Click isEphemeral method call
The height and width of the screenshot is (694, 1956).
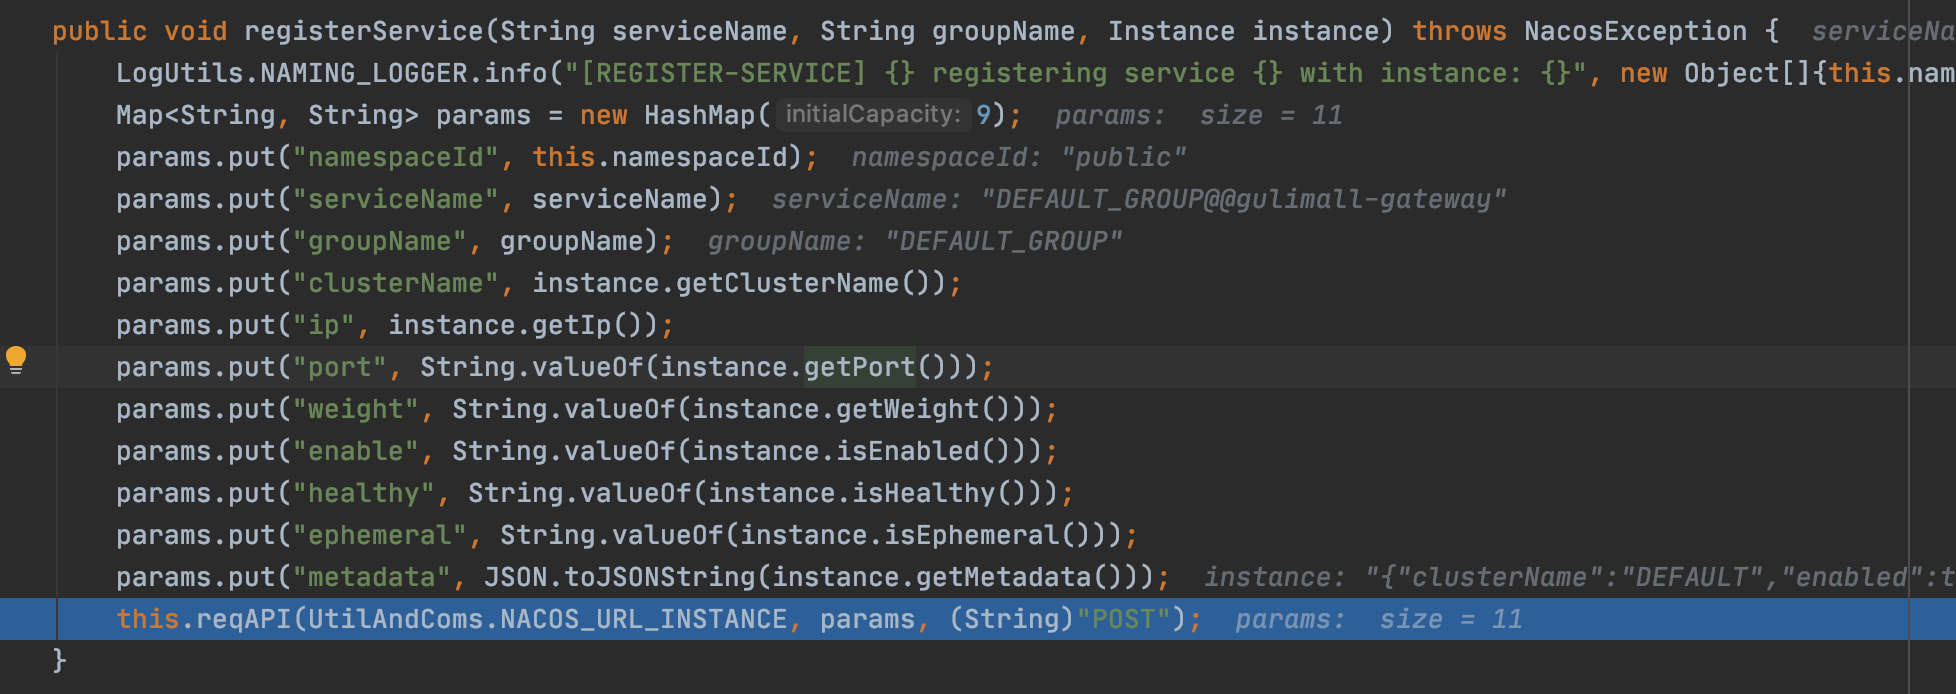pos(972,535)
